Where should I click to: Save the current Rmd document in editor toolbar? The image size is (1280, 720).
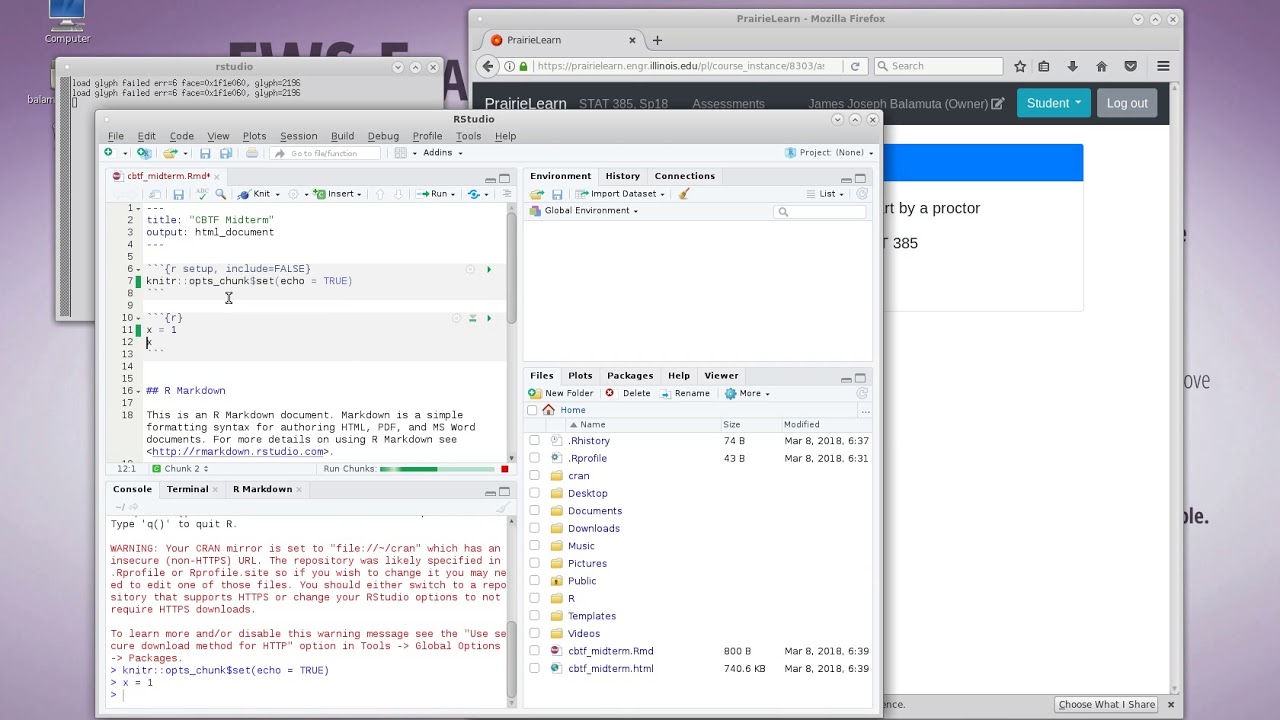(x=178, y=194)
